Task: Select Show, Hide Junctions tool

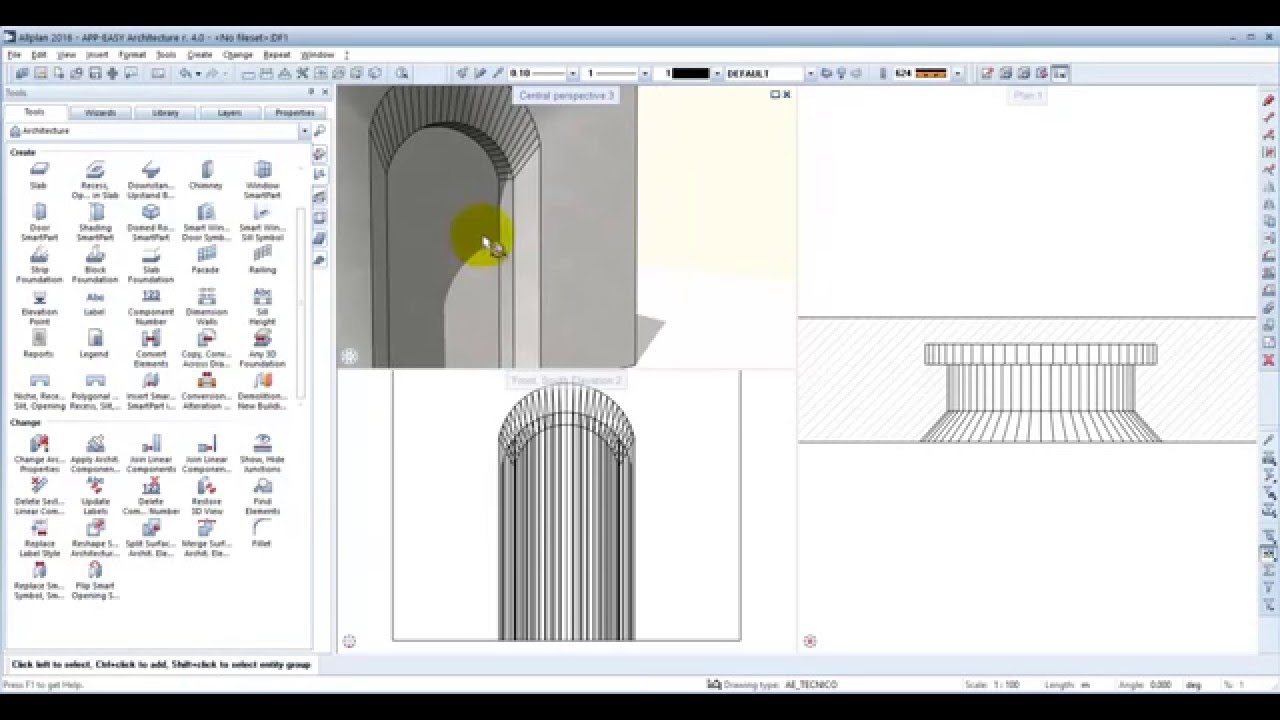Action: pos(262,454)
